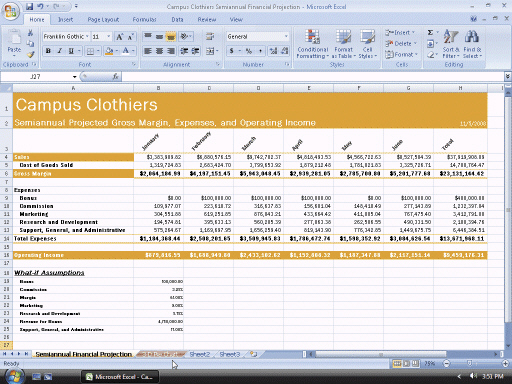Go to the View tab
The height and width of the screenshot is (384, 512).
click(x=236, y=20)
